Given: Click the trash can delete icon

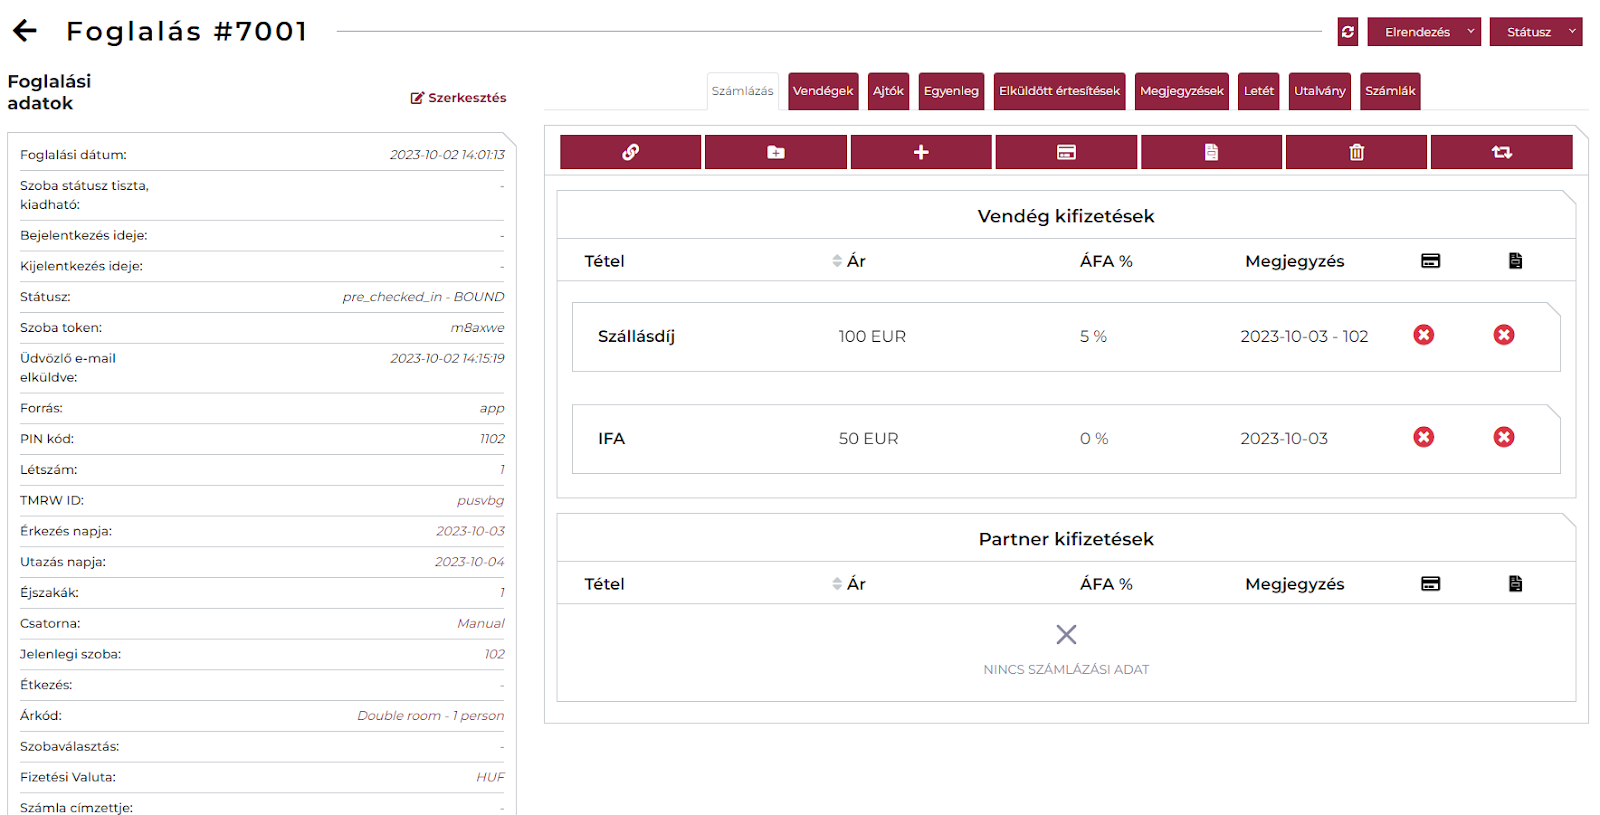Looking at the screenshot, I should (x=1356, y=152).
